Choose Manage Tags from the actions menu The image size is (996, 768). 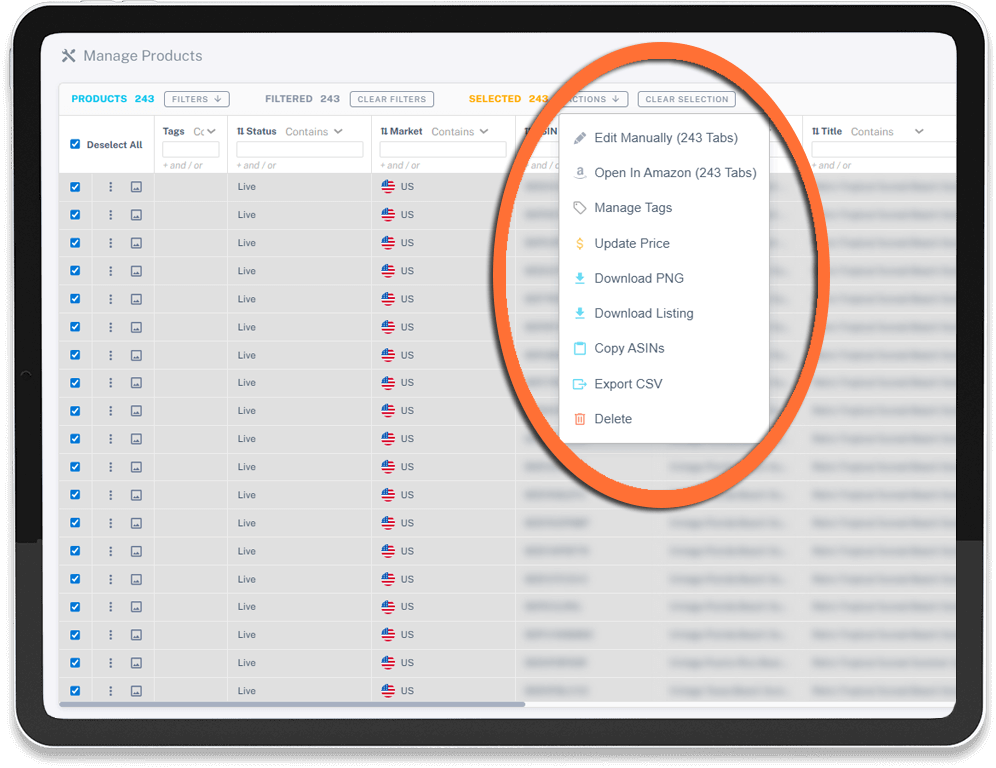632,208
